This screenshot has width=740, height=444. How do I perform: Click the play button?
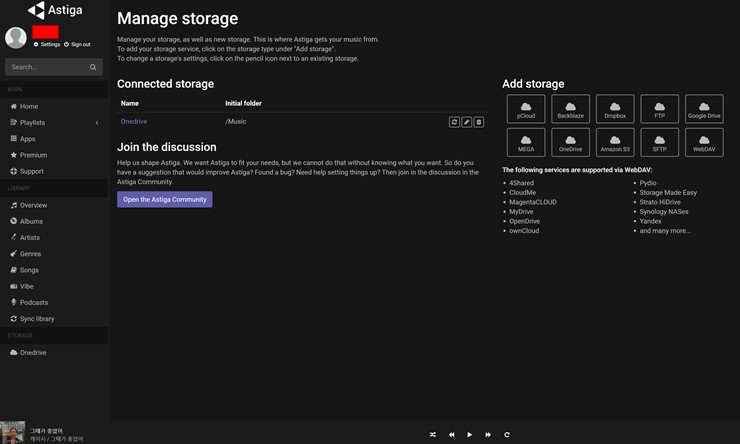470,435
